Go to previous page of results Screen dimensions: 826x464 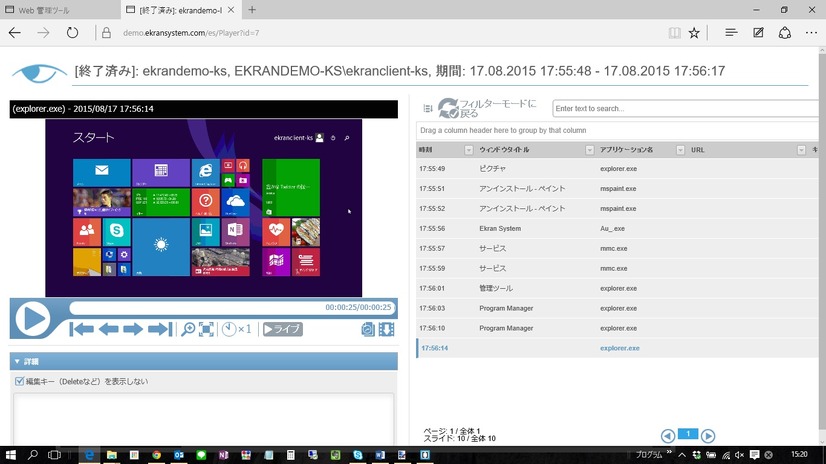[668, 436]
